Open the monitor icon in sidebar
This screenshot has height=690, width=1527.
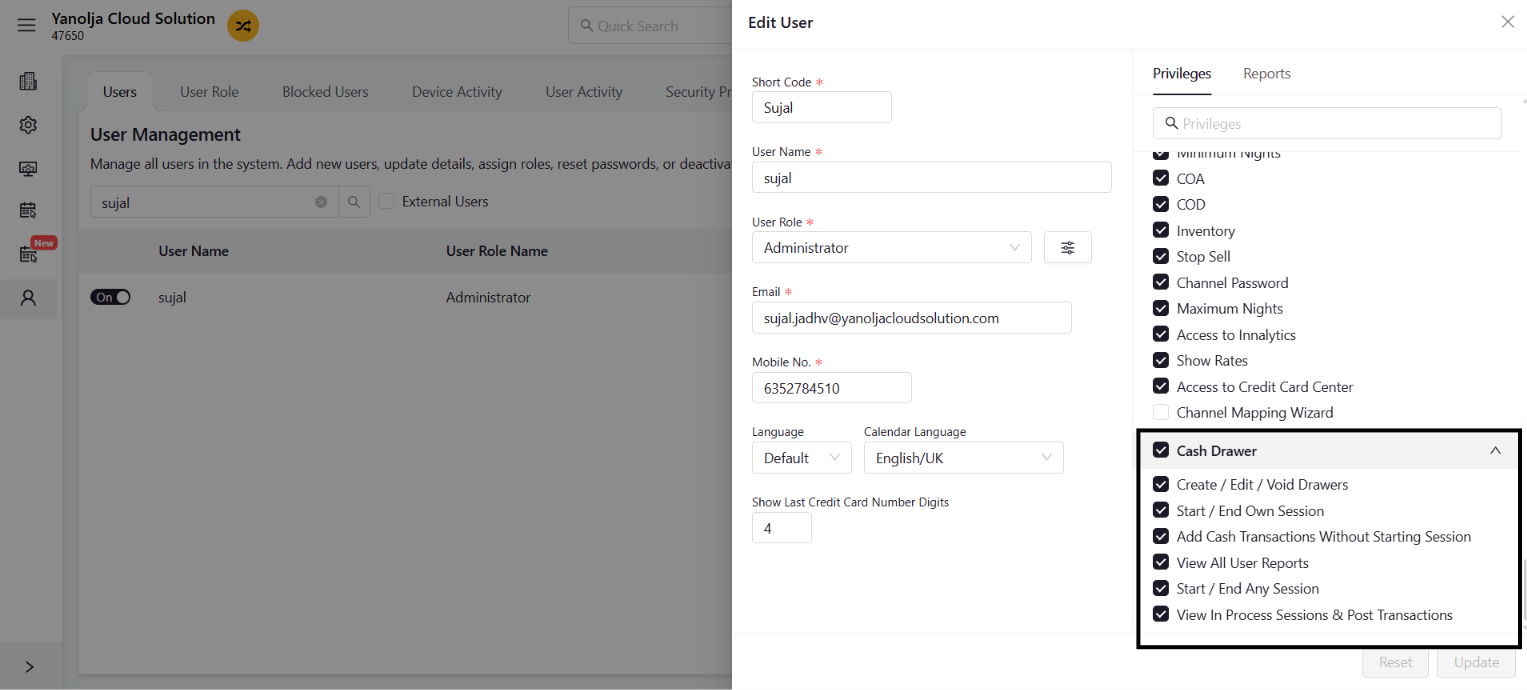(x=28, y=168)
